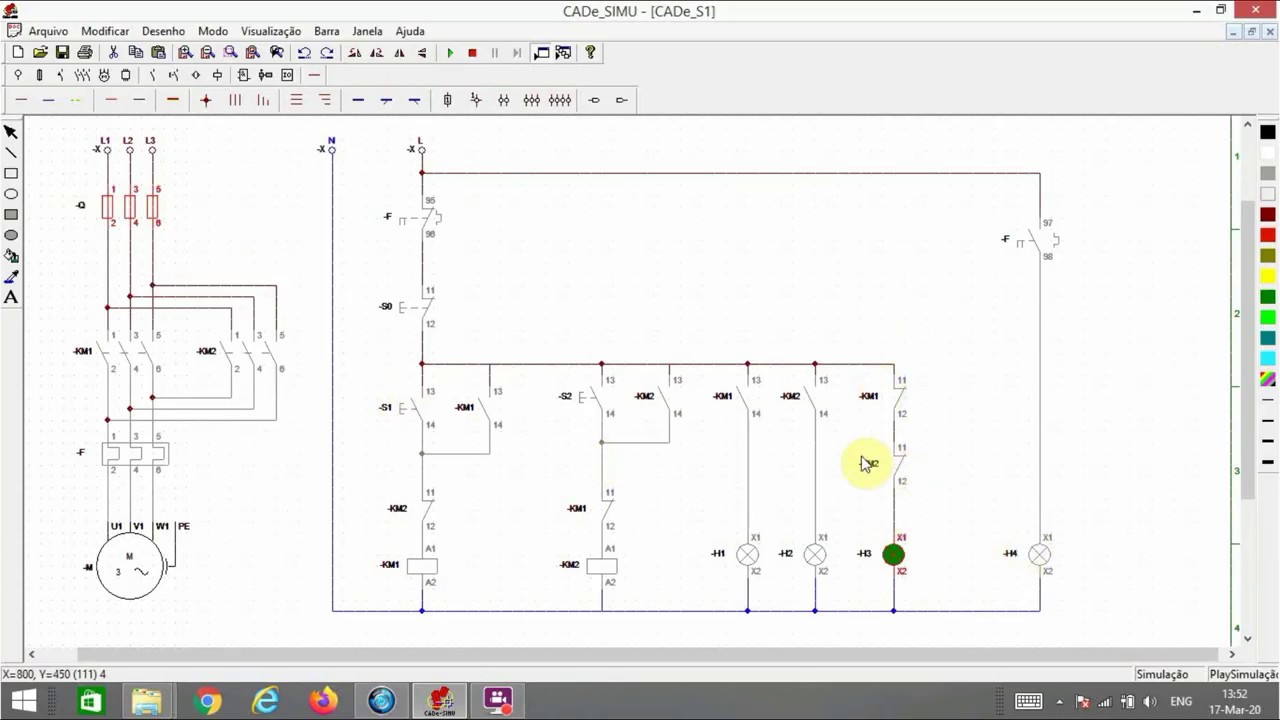Zoom in on the drawing
The image size is (1280, 720).
(186, 52)
